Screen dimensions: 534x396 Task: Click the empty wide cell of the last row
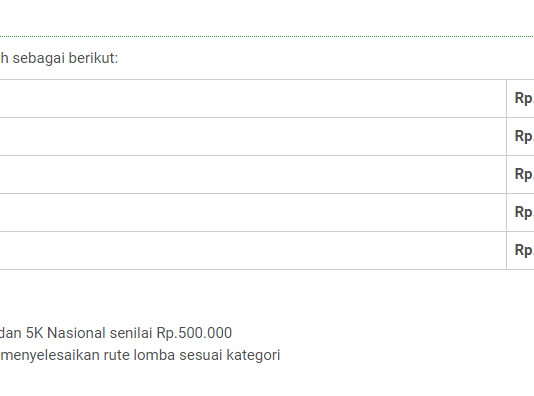(x=253, y=251)
